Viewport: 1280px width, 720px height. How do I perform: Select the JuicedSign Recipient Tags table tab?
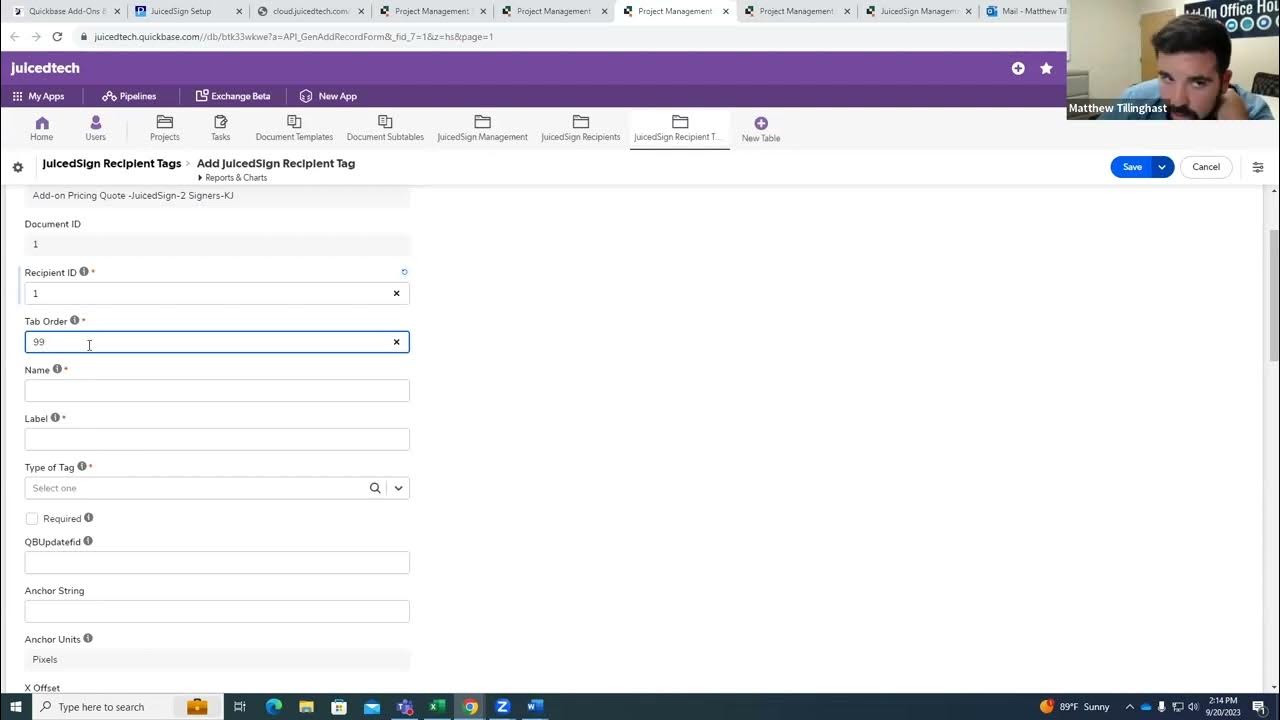pyautogui.click(x=680, y=128)
